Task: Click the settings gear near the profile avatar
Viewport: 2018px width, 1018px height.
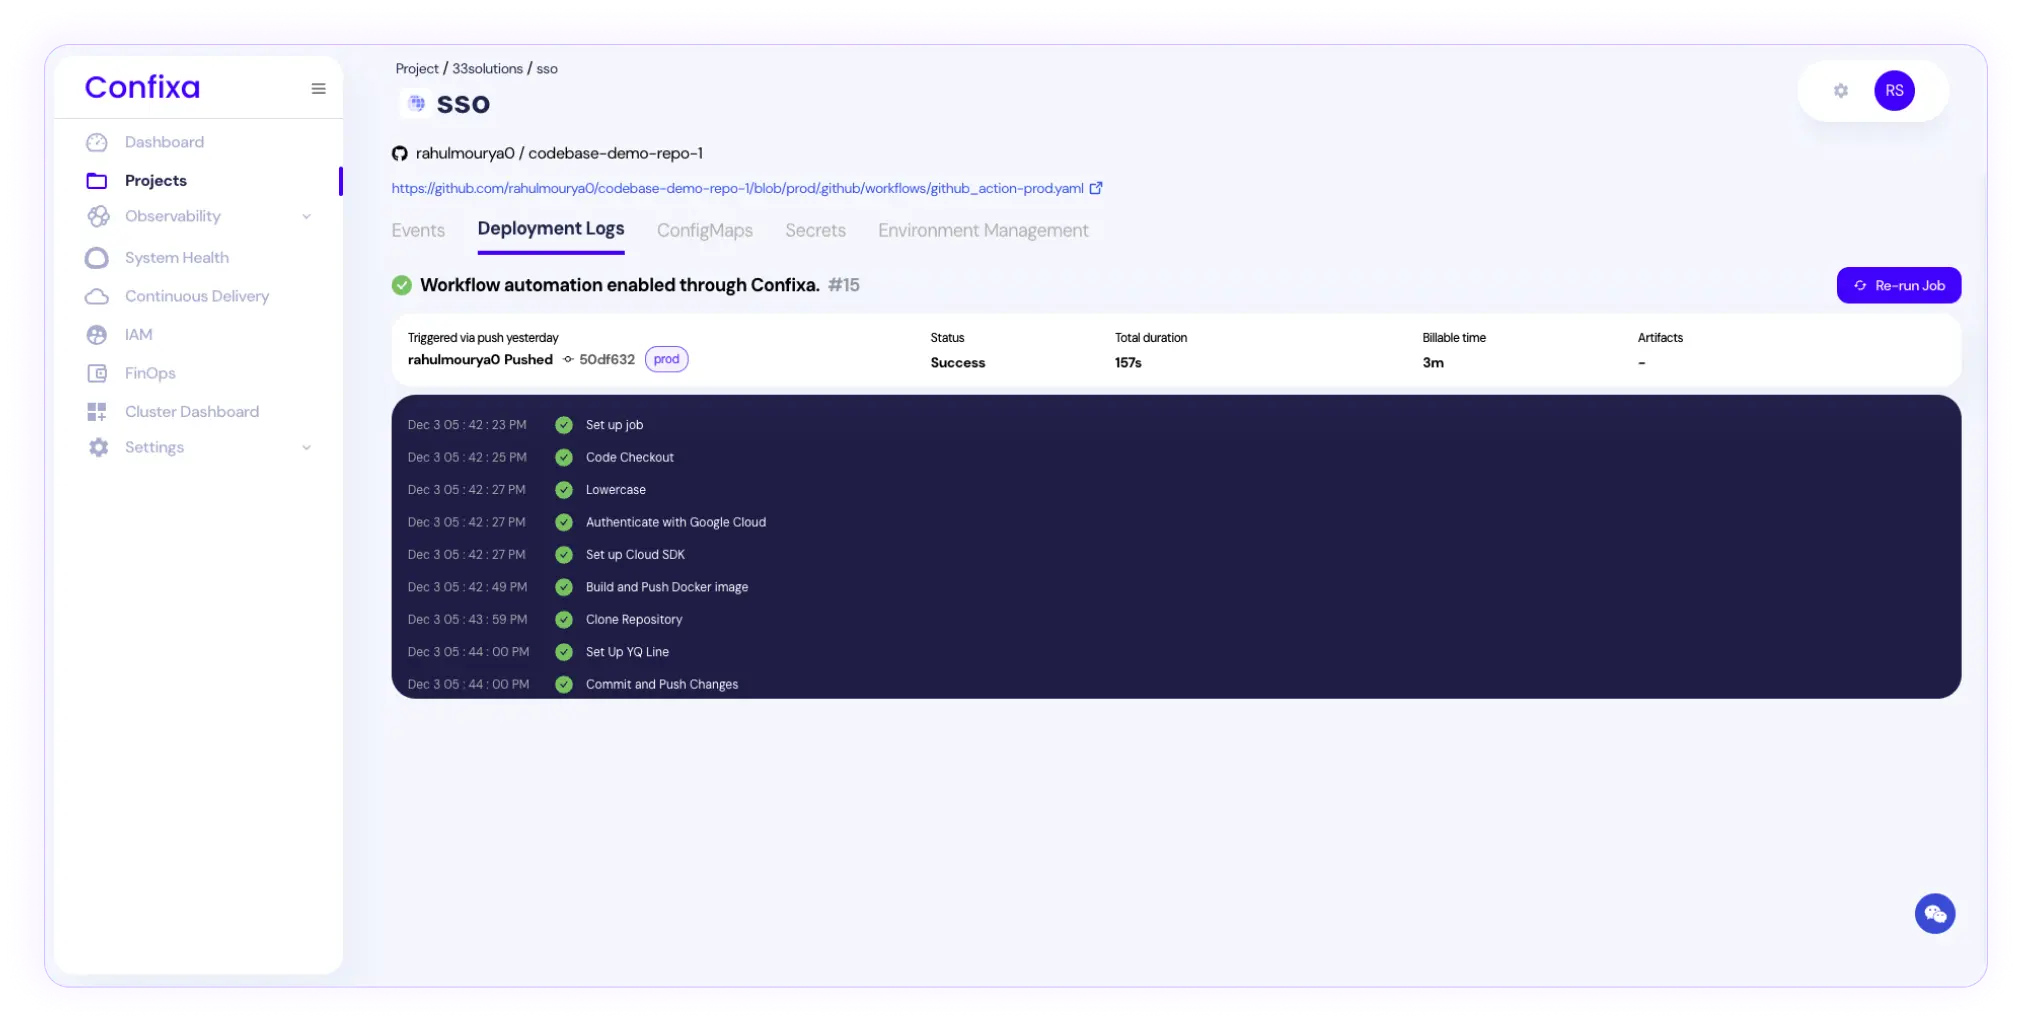Action: coord(1840,90)
